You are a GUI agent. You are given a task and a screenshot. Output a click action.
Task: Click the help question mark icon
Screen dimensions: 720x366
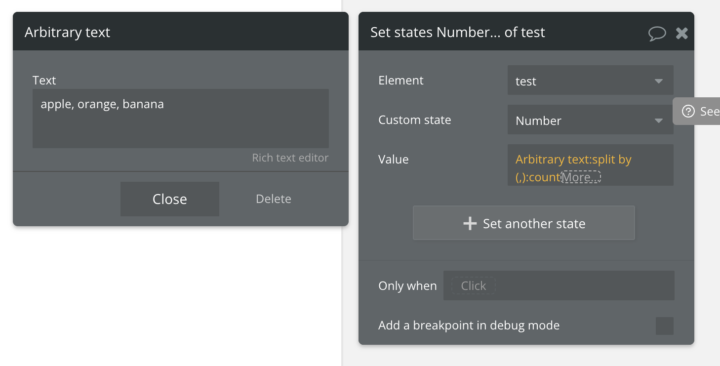pos(688,111)
